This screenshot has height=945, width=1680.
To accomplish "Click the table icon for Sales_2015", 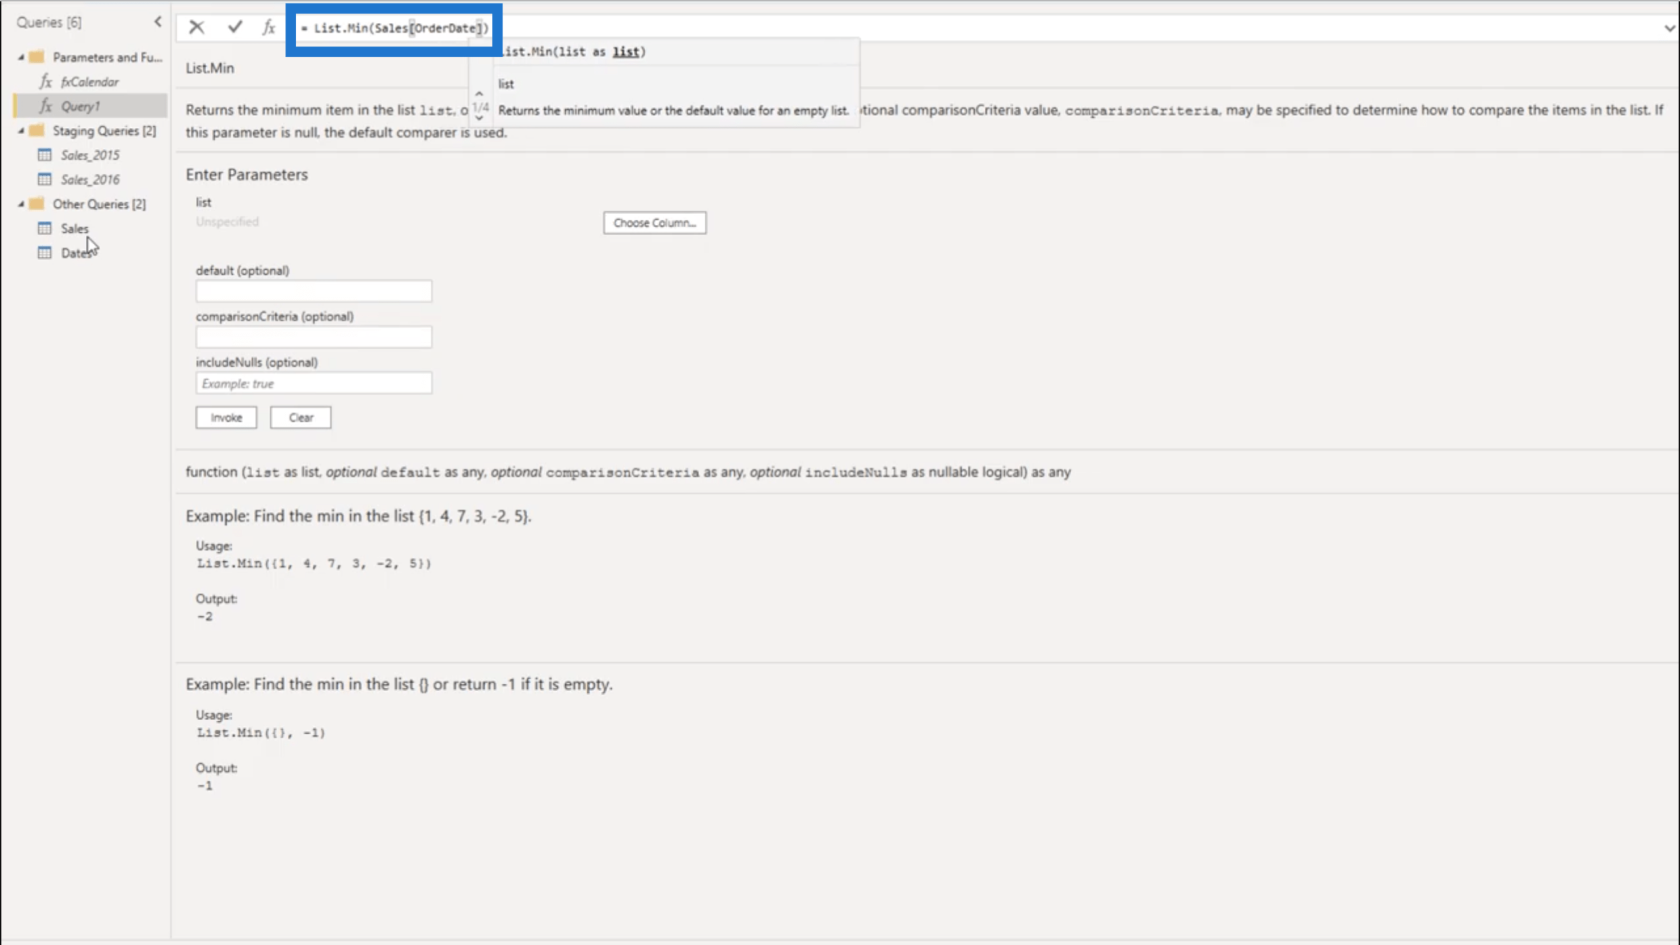I will point(45,154).
